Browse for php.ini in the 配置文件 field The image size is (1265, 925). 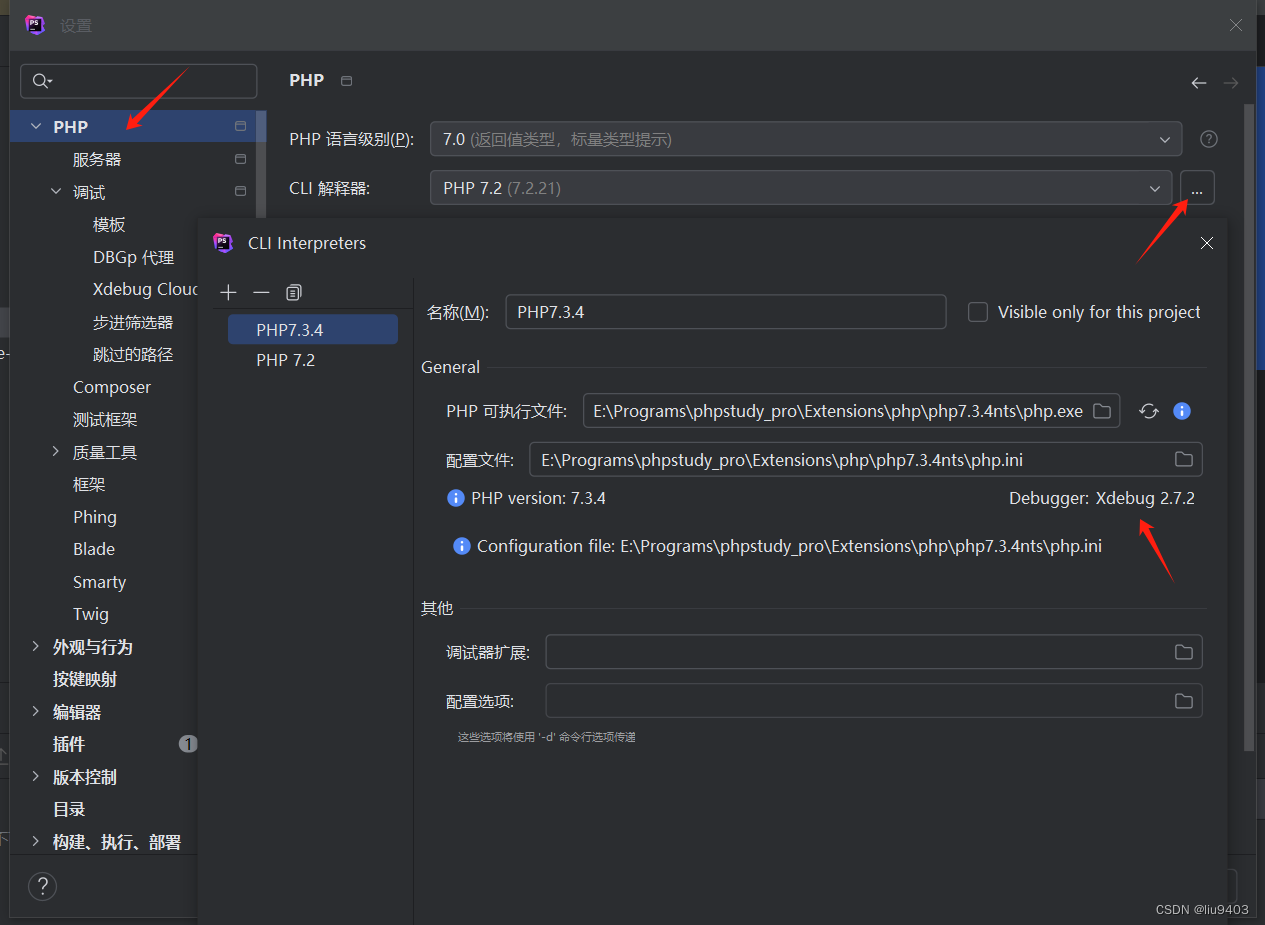point(1184,459)
